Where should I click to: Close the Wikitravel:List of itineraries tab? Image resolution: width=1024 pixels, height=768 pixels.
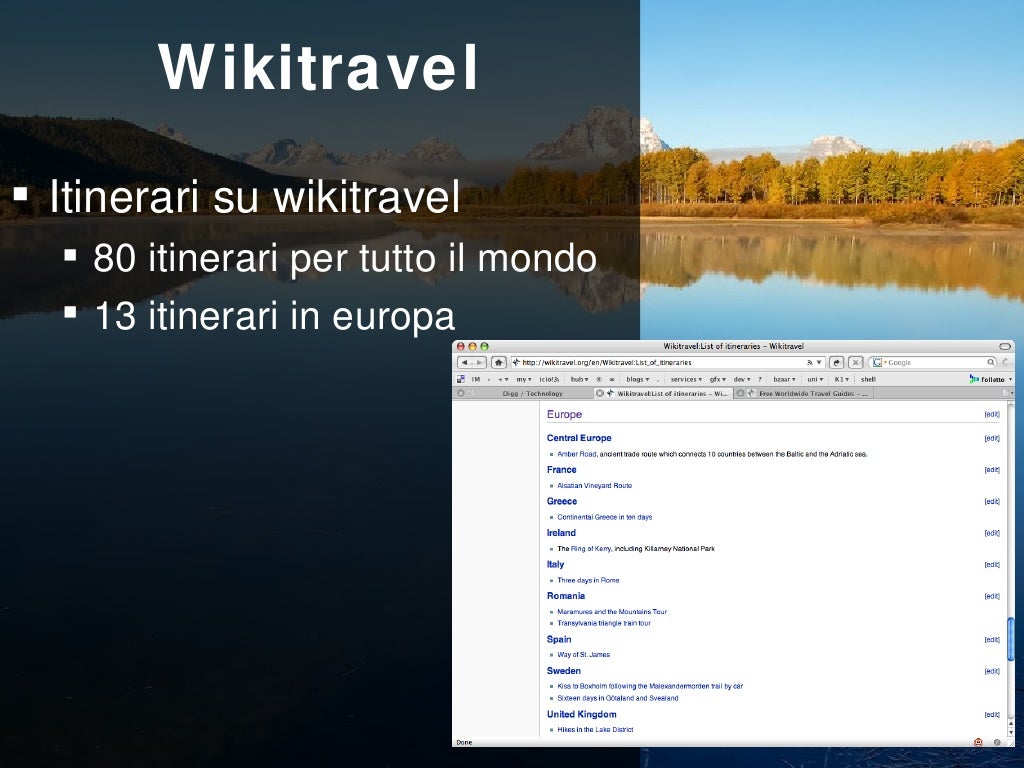(x=600, y=393)
